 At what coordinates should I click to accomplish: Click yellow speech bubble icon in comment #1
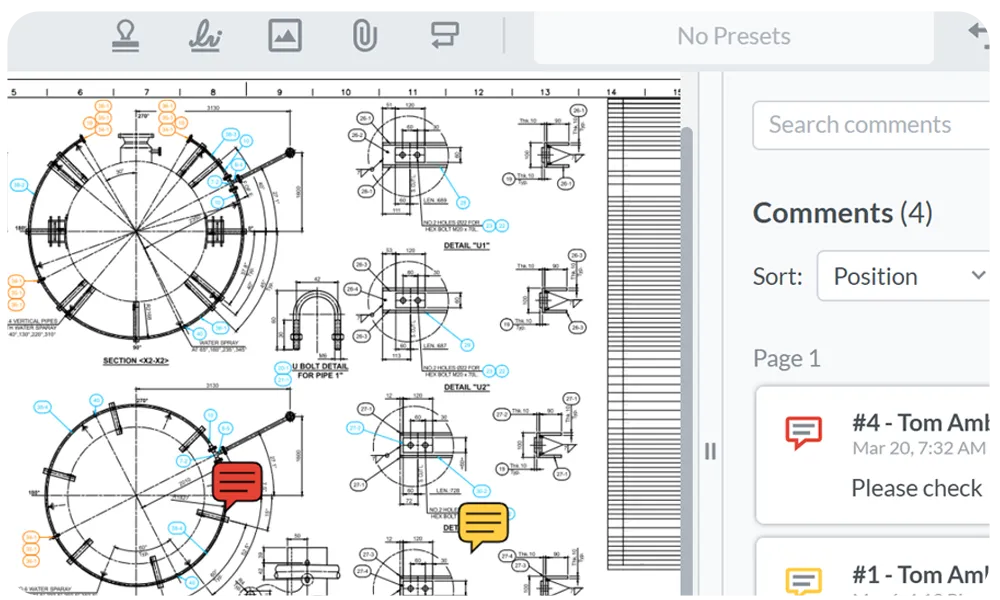tap(804, 582)
